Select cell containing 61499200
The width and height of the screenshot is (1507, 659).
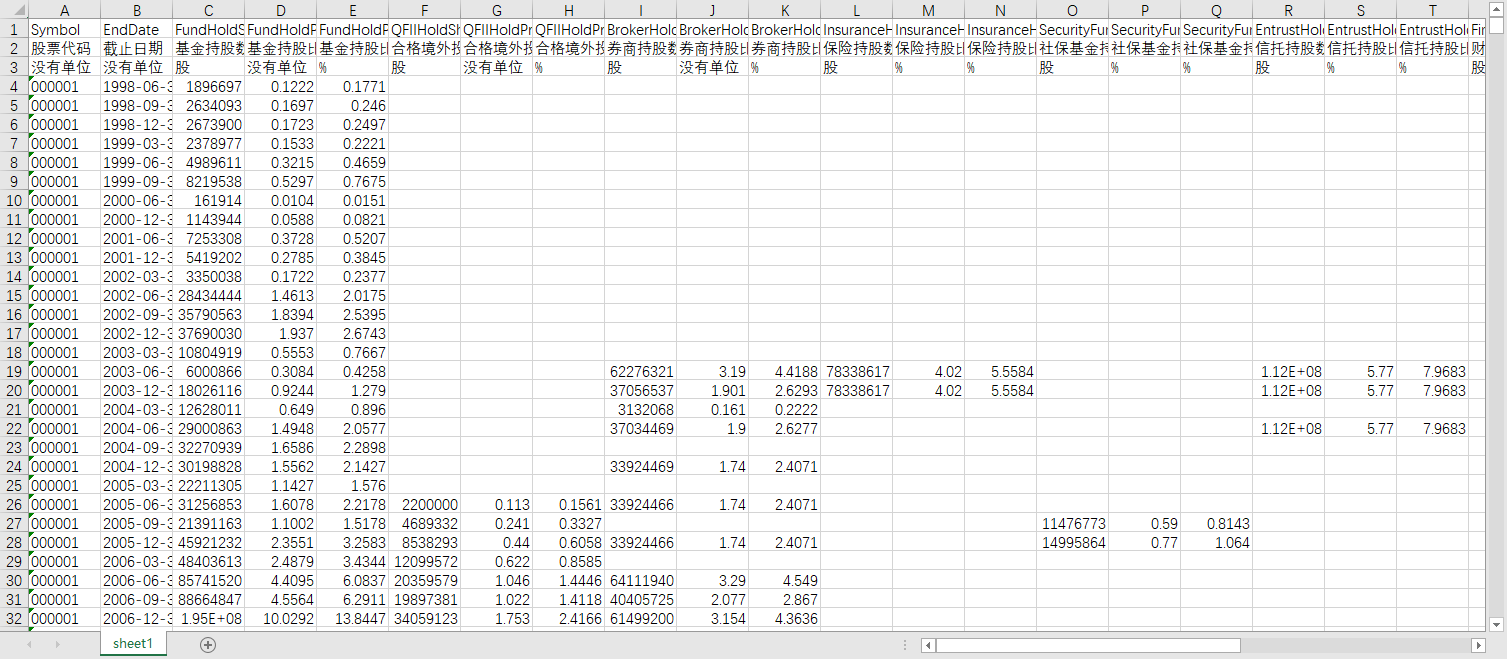(x=641, y=618)
